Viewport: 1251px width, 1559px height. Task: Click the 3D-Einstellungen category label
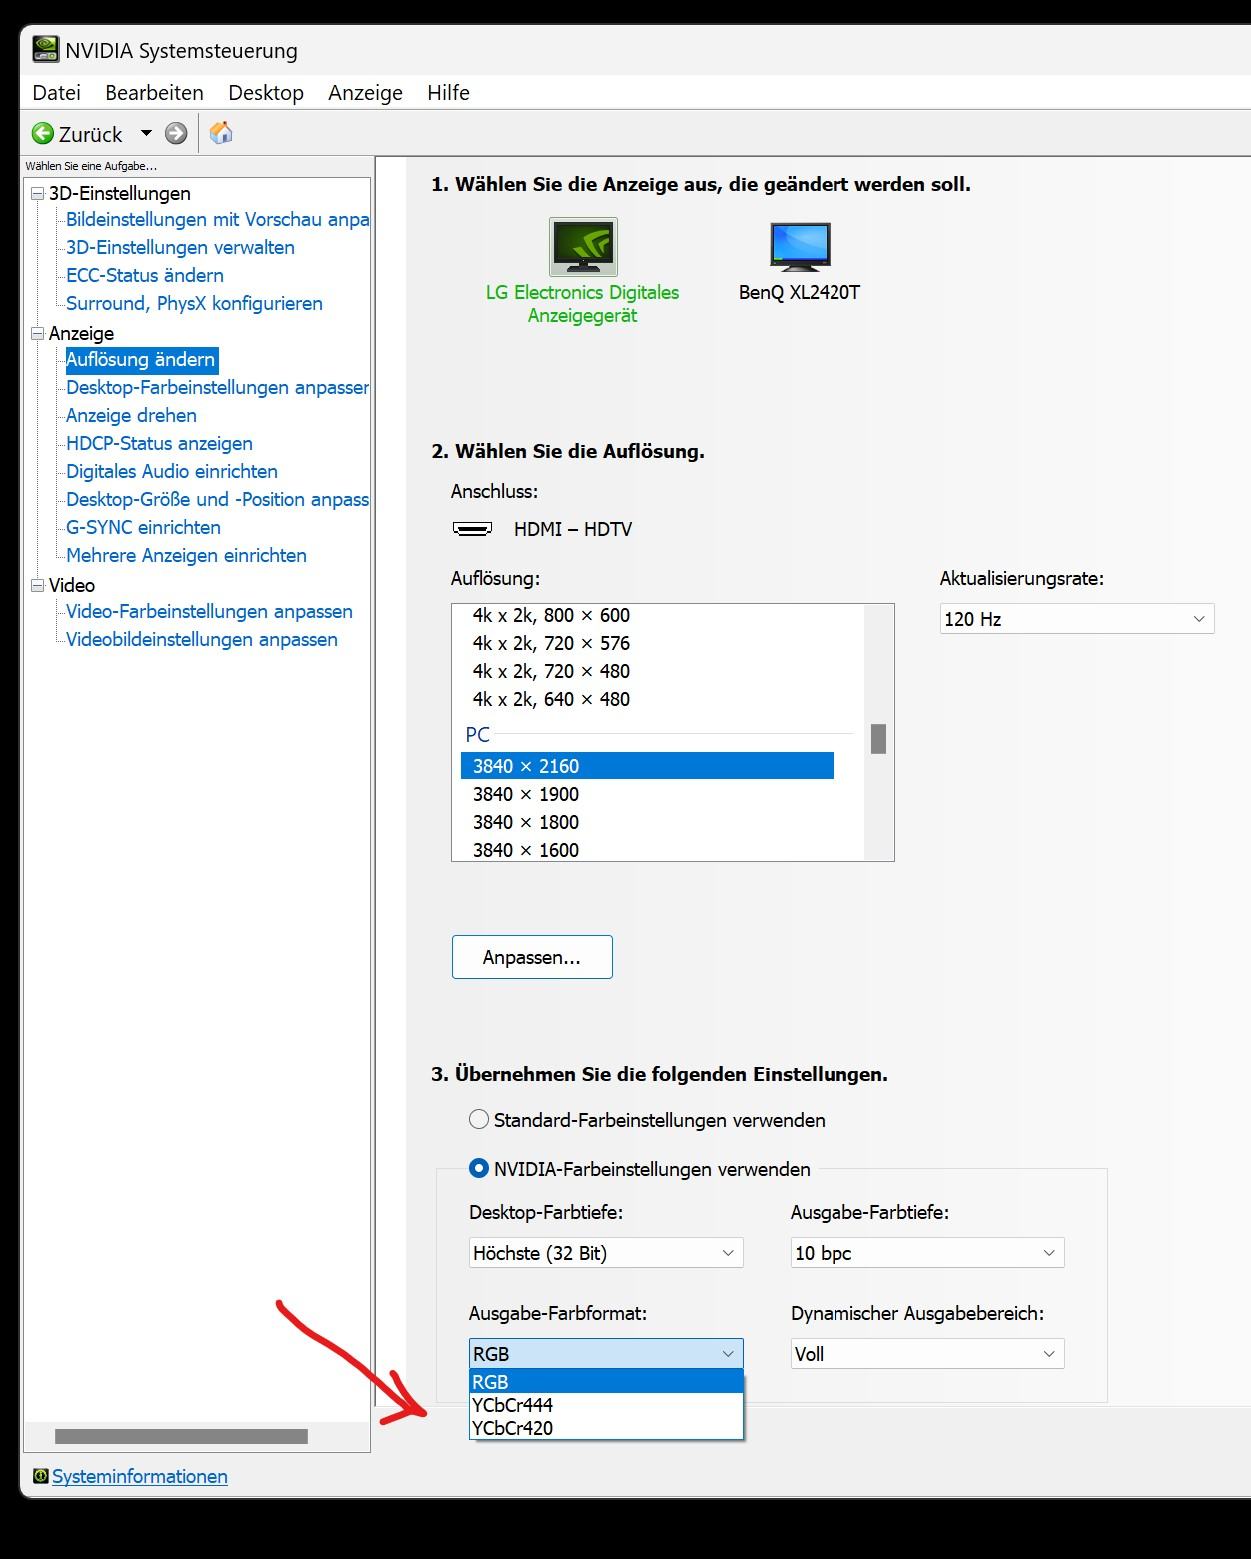(x=120, y=194)
